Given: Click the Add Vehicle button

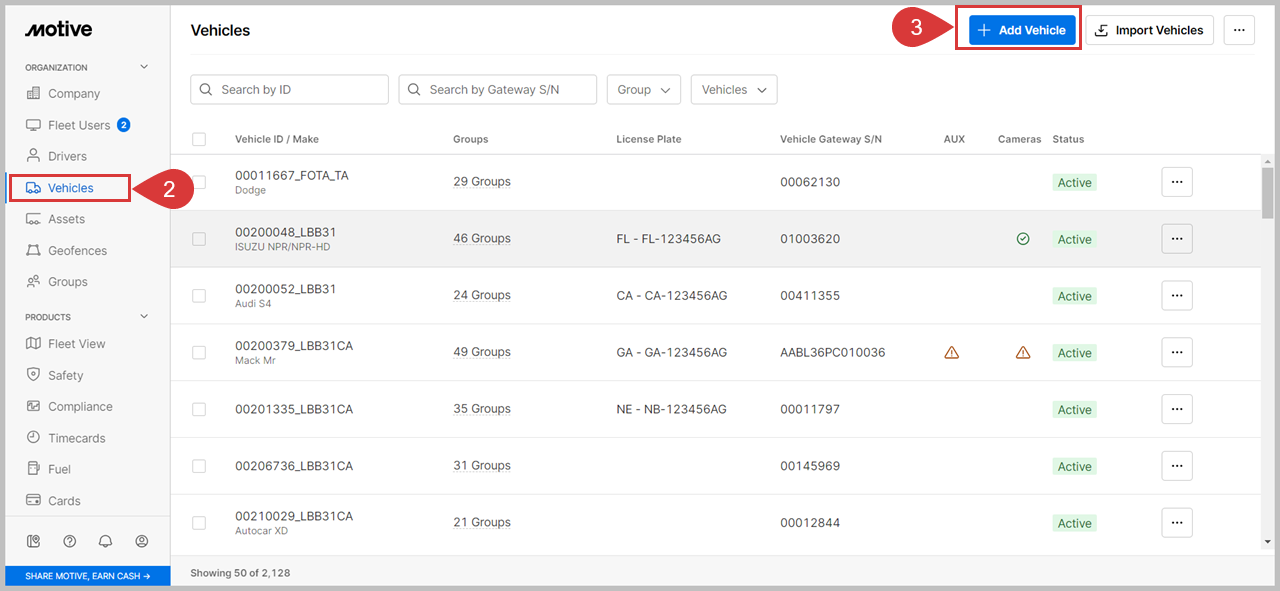Looking at the screenshot, I should click(x=1022, y=30).
